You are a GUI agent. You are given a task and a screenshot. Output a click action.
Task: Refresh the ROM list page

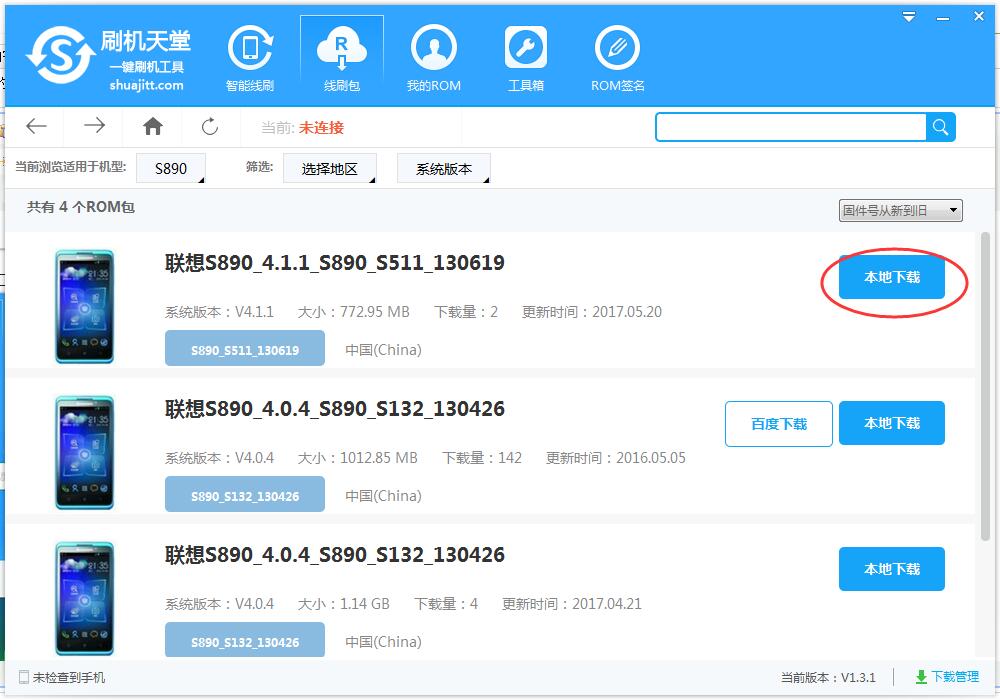tap(209, 126)
